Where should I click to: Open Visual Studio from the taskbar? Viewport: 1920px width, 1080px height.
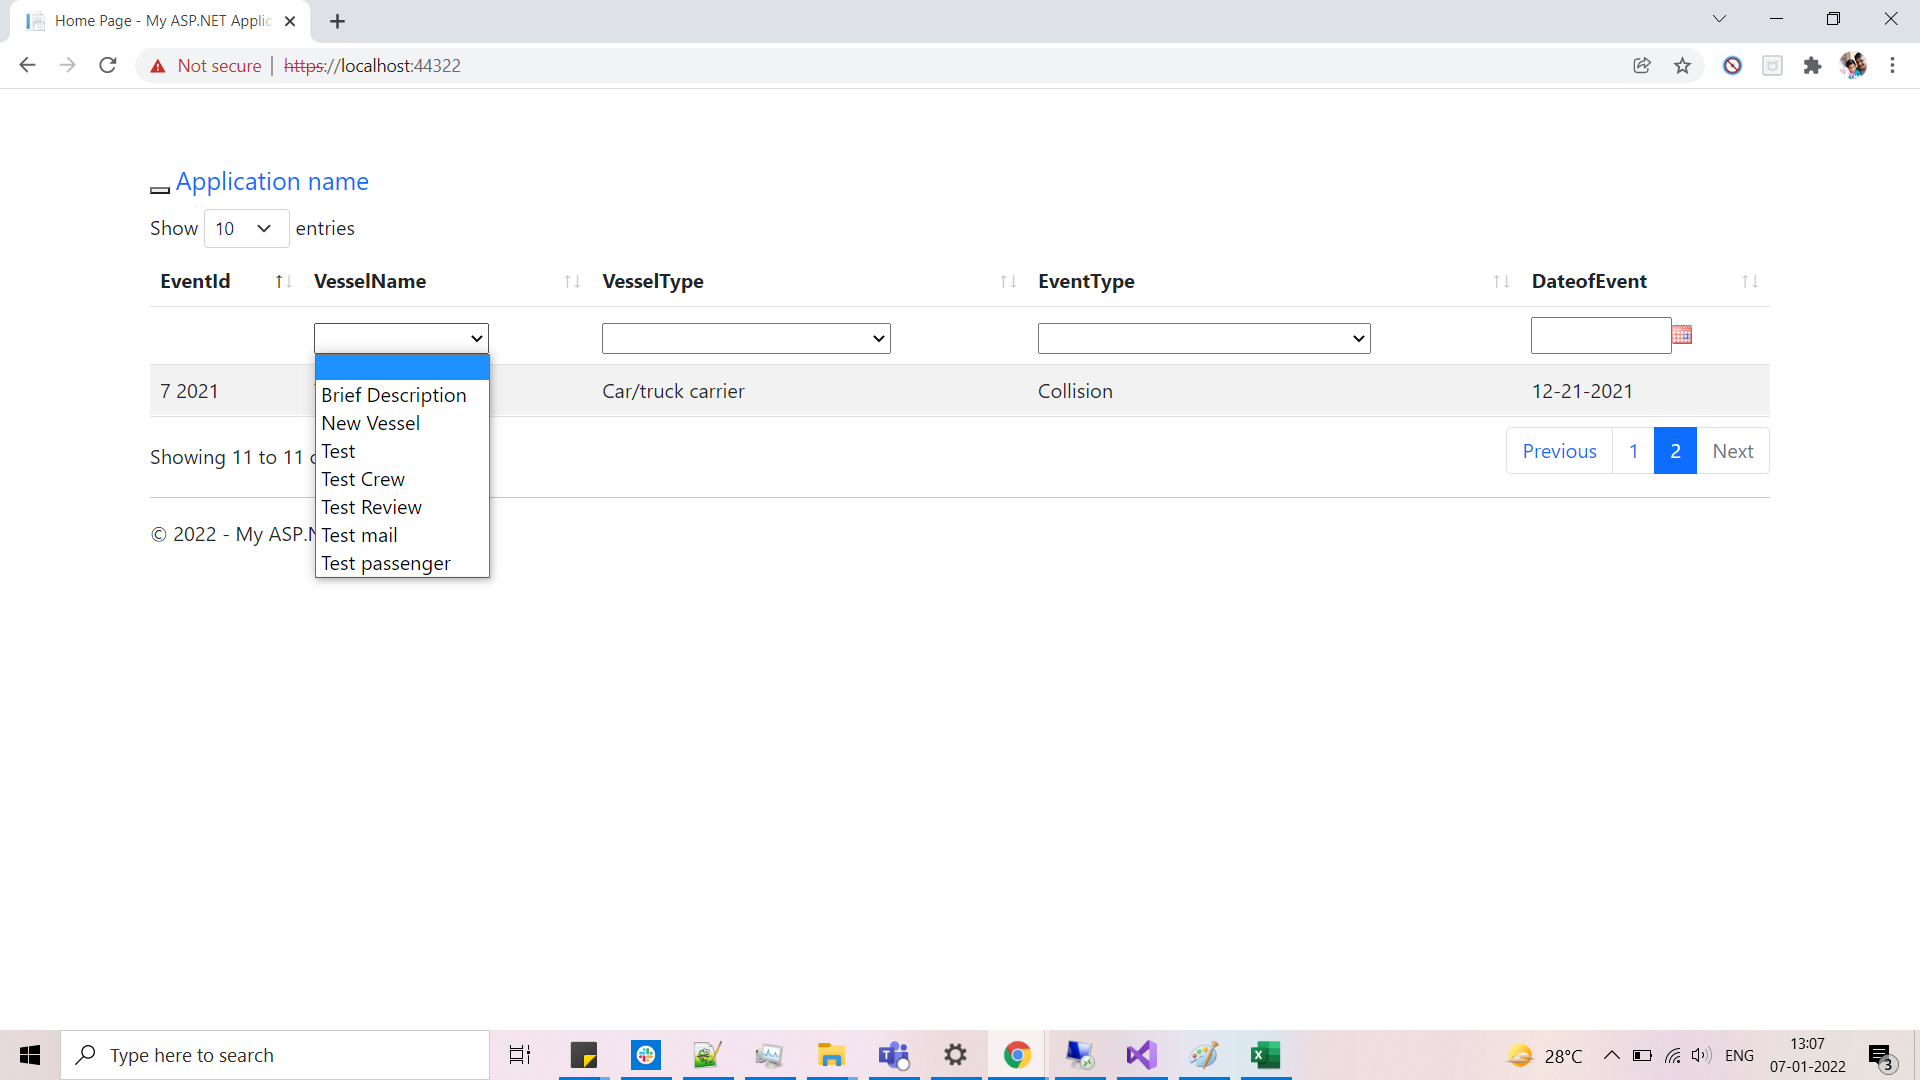coord(1141,1055)
